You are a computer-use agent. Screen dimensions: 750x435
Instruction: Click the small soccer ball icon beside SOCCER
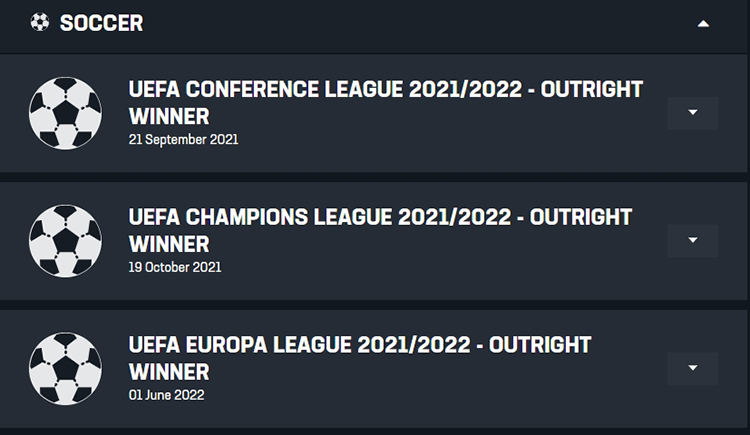(40, 22)
